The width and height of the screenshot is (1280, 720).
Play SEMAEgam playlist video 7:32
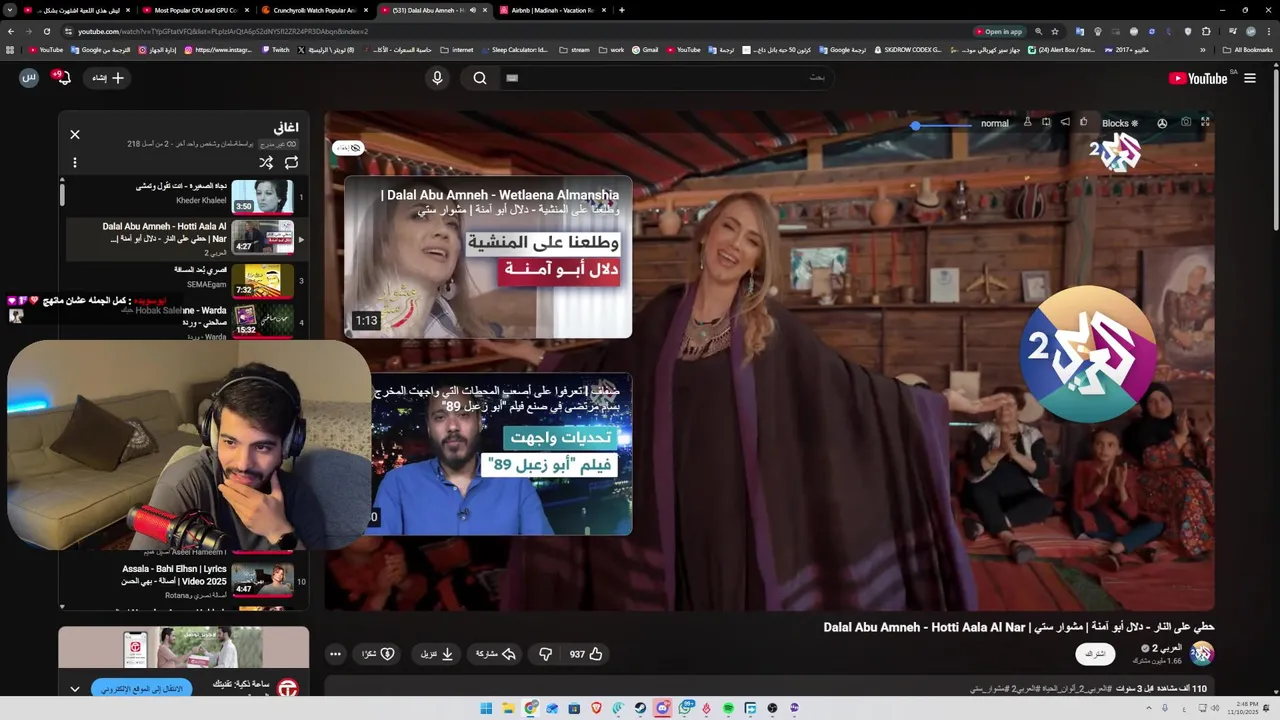pyautogui.click(x=185, y=280)
